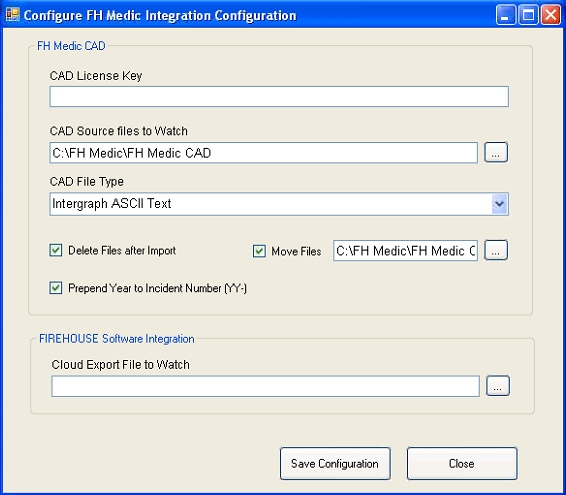Screen dimensions: 566x495
Task: Maximize the configuration window
Action: click(528, 15)
